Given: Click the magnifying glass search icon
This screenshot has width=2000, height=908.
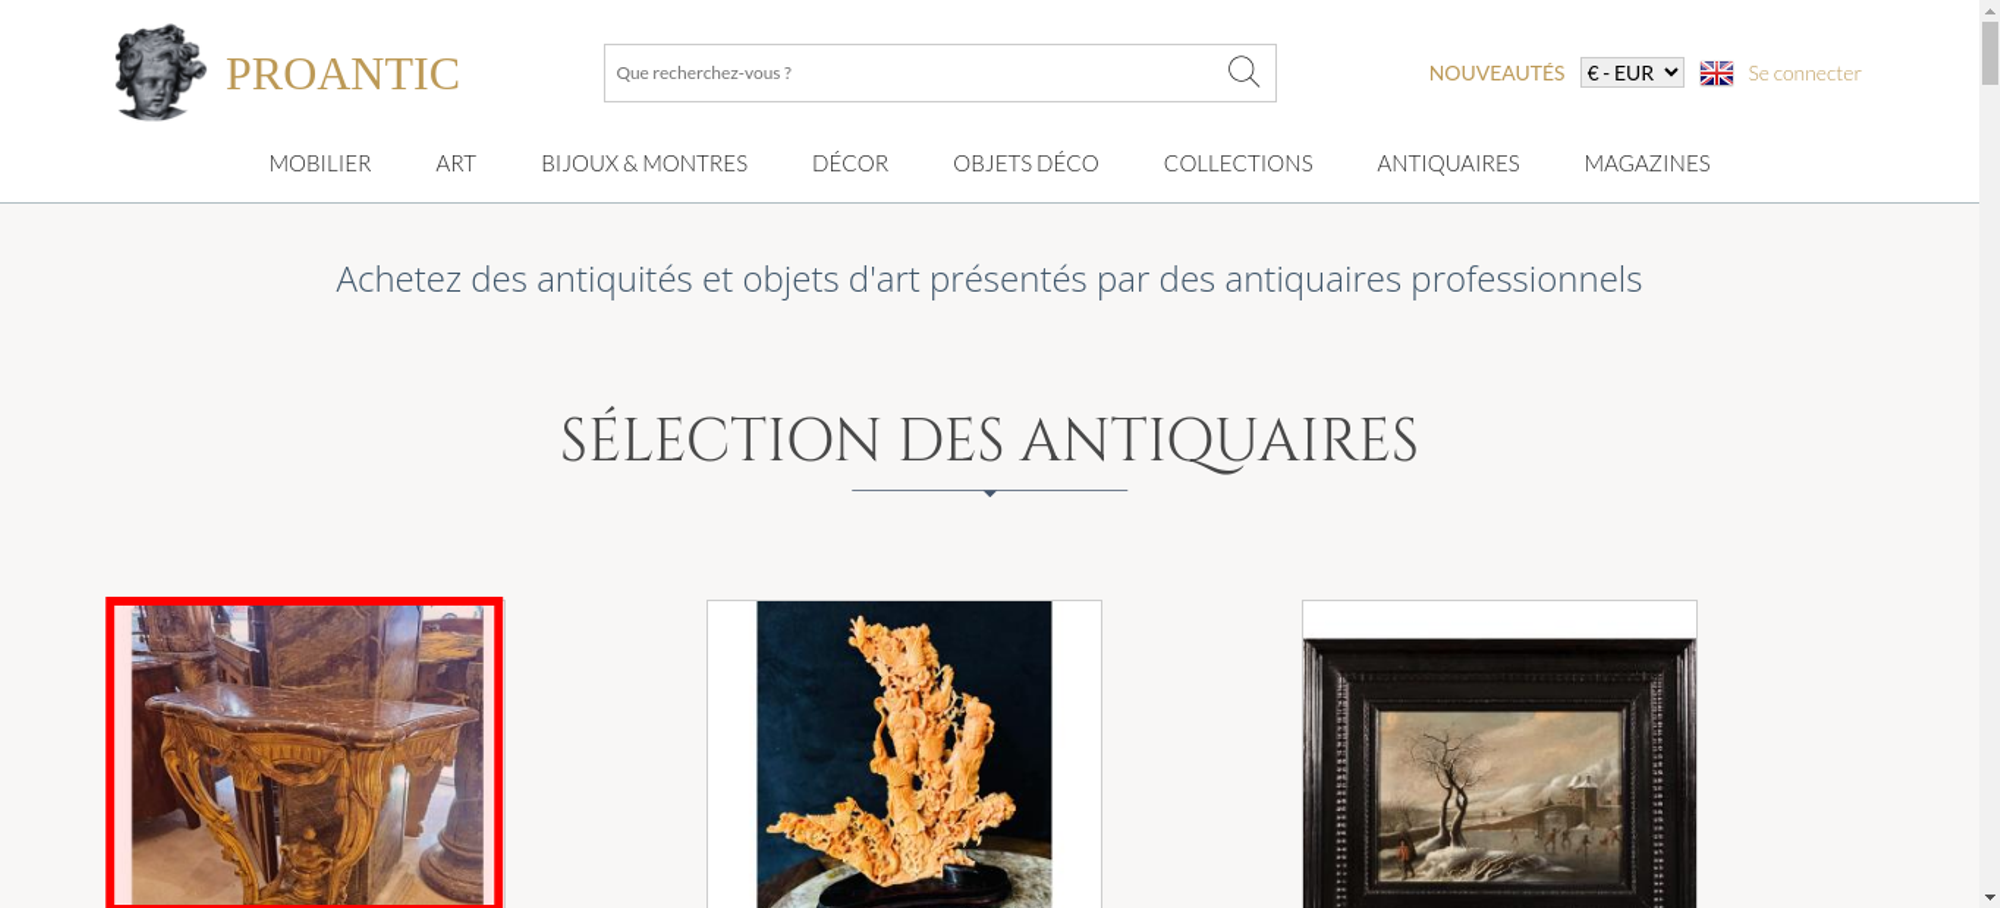Looking at the screenshot, I should point(1243,72).
